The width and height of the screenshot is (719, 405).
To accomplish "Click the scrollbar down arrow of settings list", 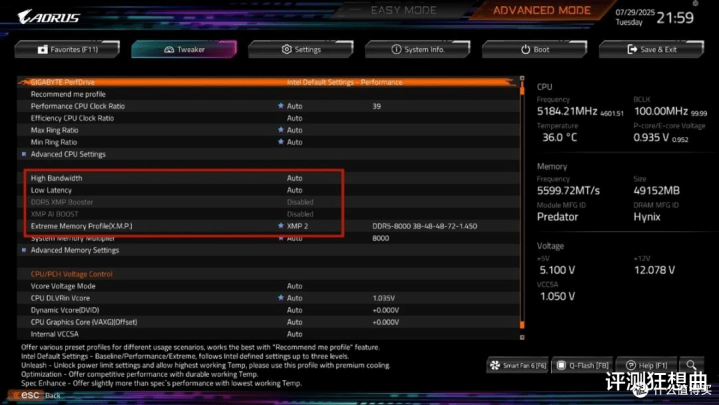I will pos(522,337).
